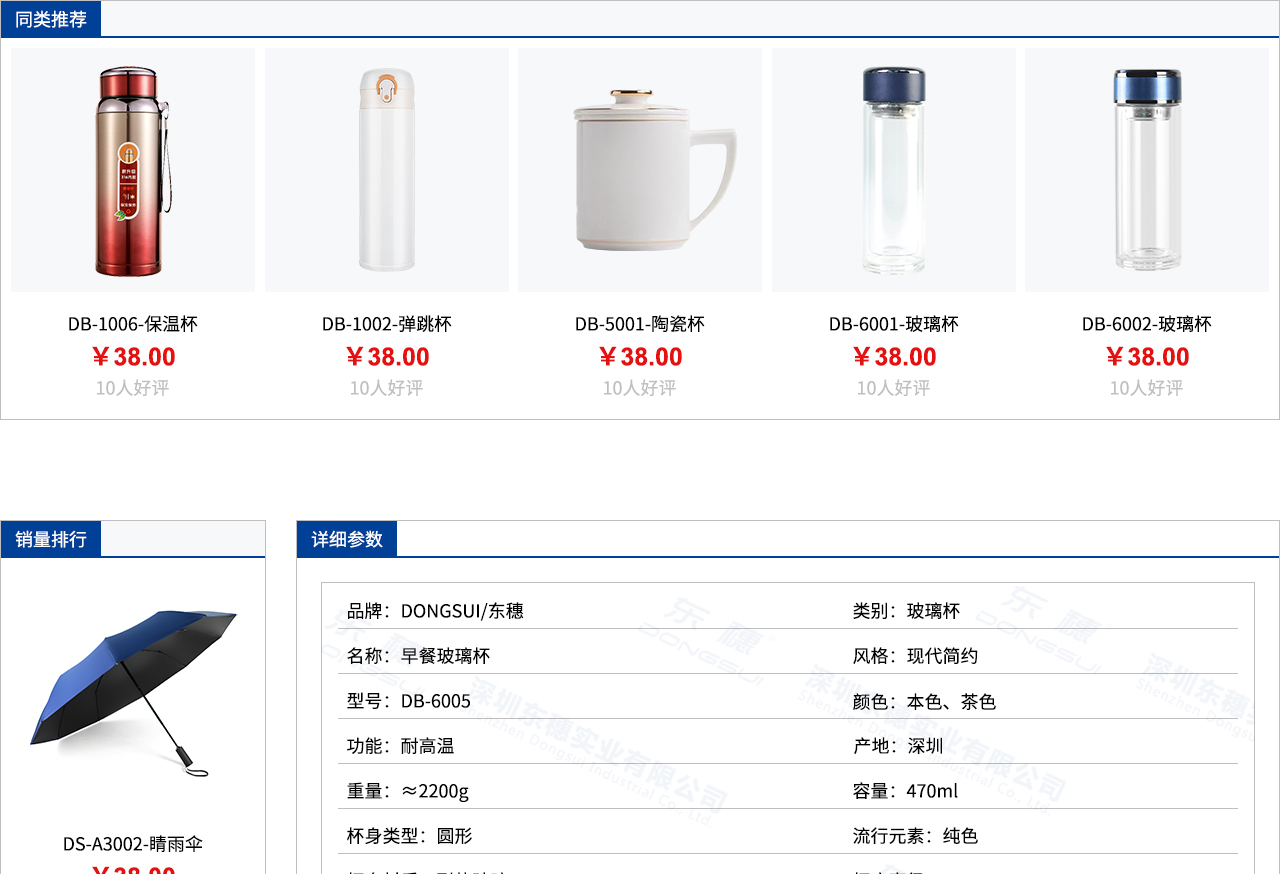The image size is (1280, 874).
Task: Click the DB-6002-玻璃杯 product title
Action: coord(1147,324)
